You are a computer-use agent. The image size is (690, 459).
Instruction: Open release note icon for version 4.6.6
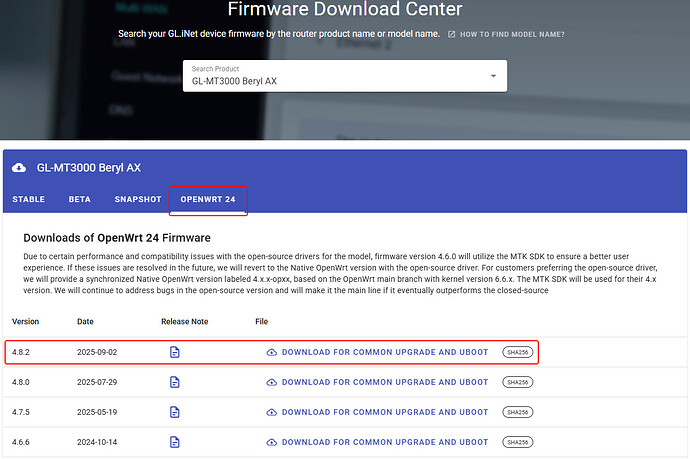click(175, 442)
